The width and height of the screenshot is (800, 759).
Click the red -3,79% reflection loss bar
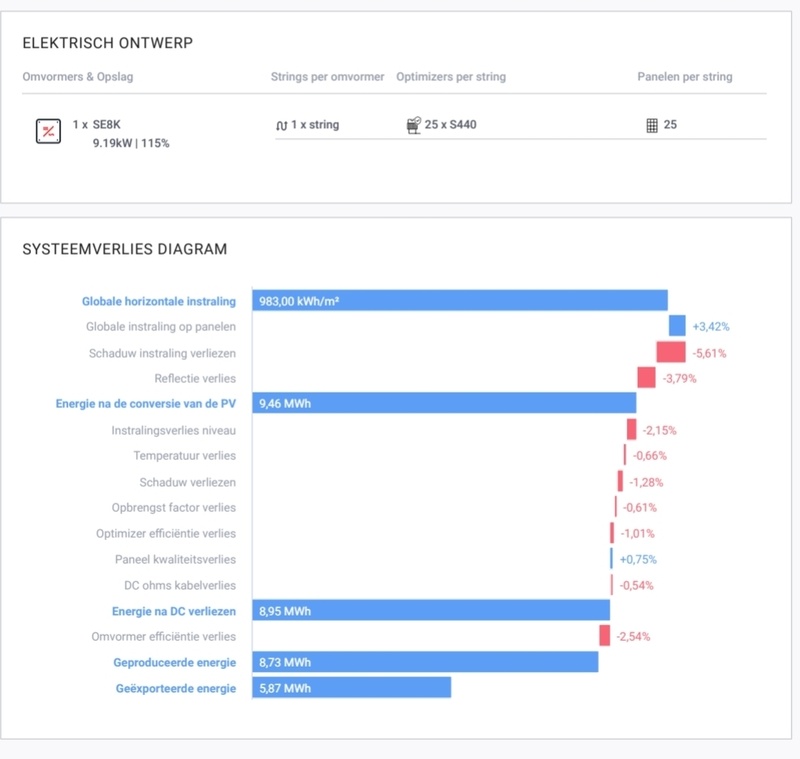[646, 378]
